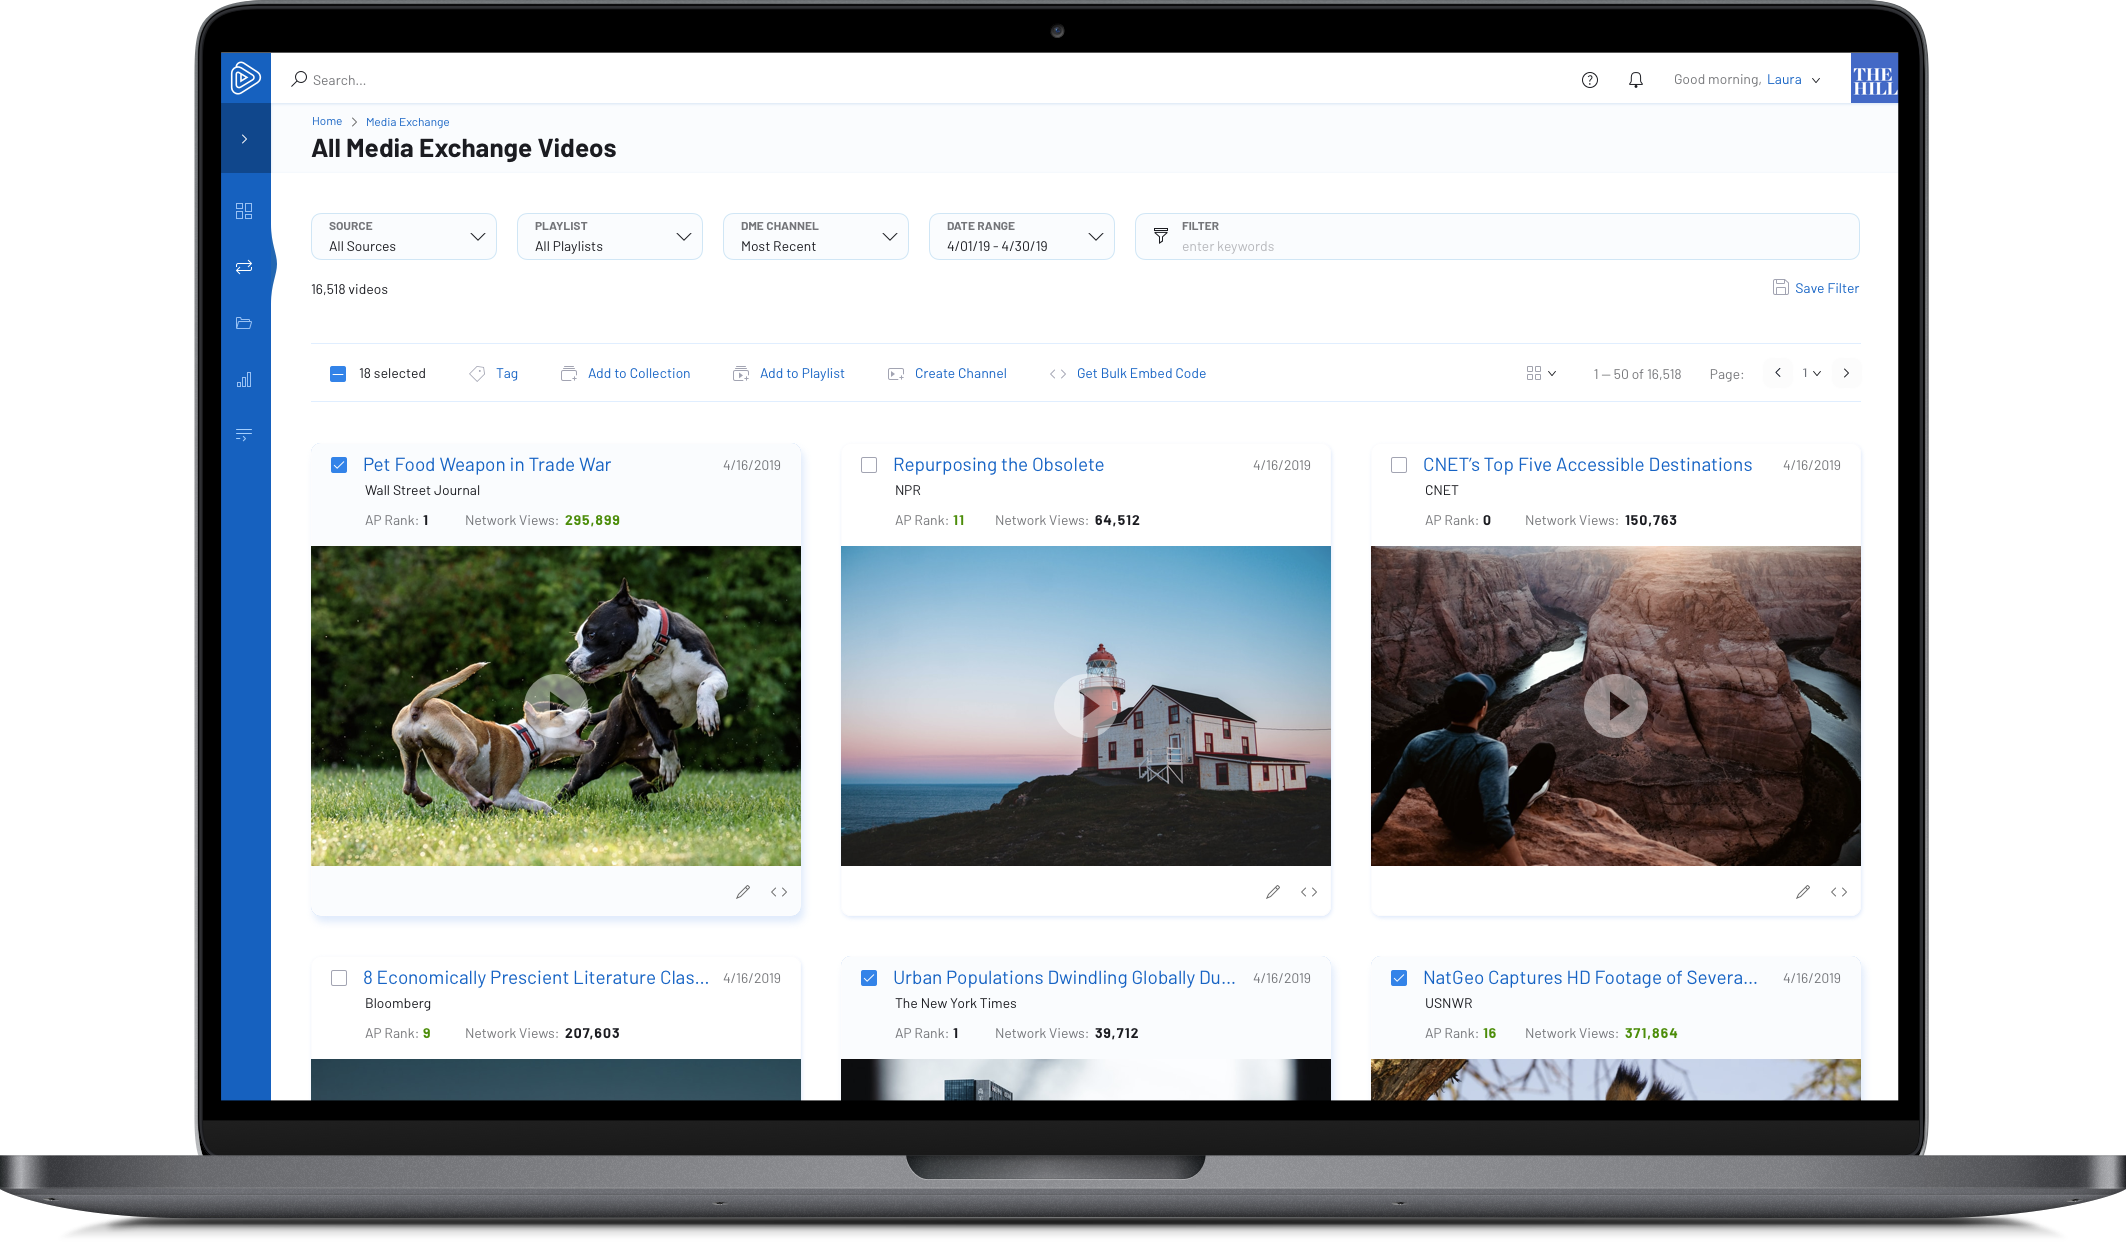2126x1242 pixels.
Task: Open the playlist lines icon in sidebar
Action: click(x=244, y=435)
